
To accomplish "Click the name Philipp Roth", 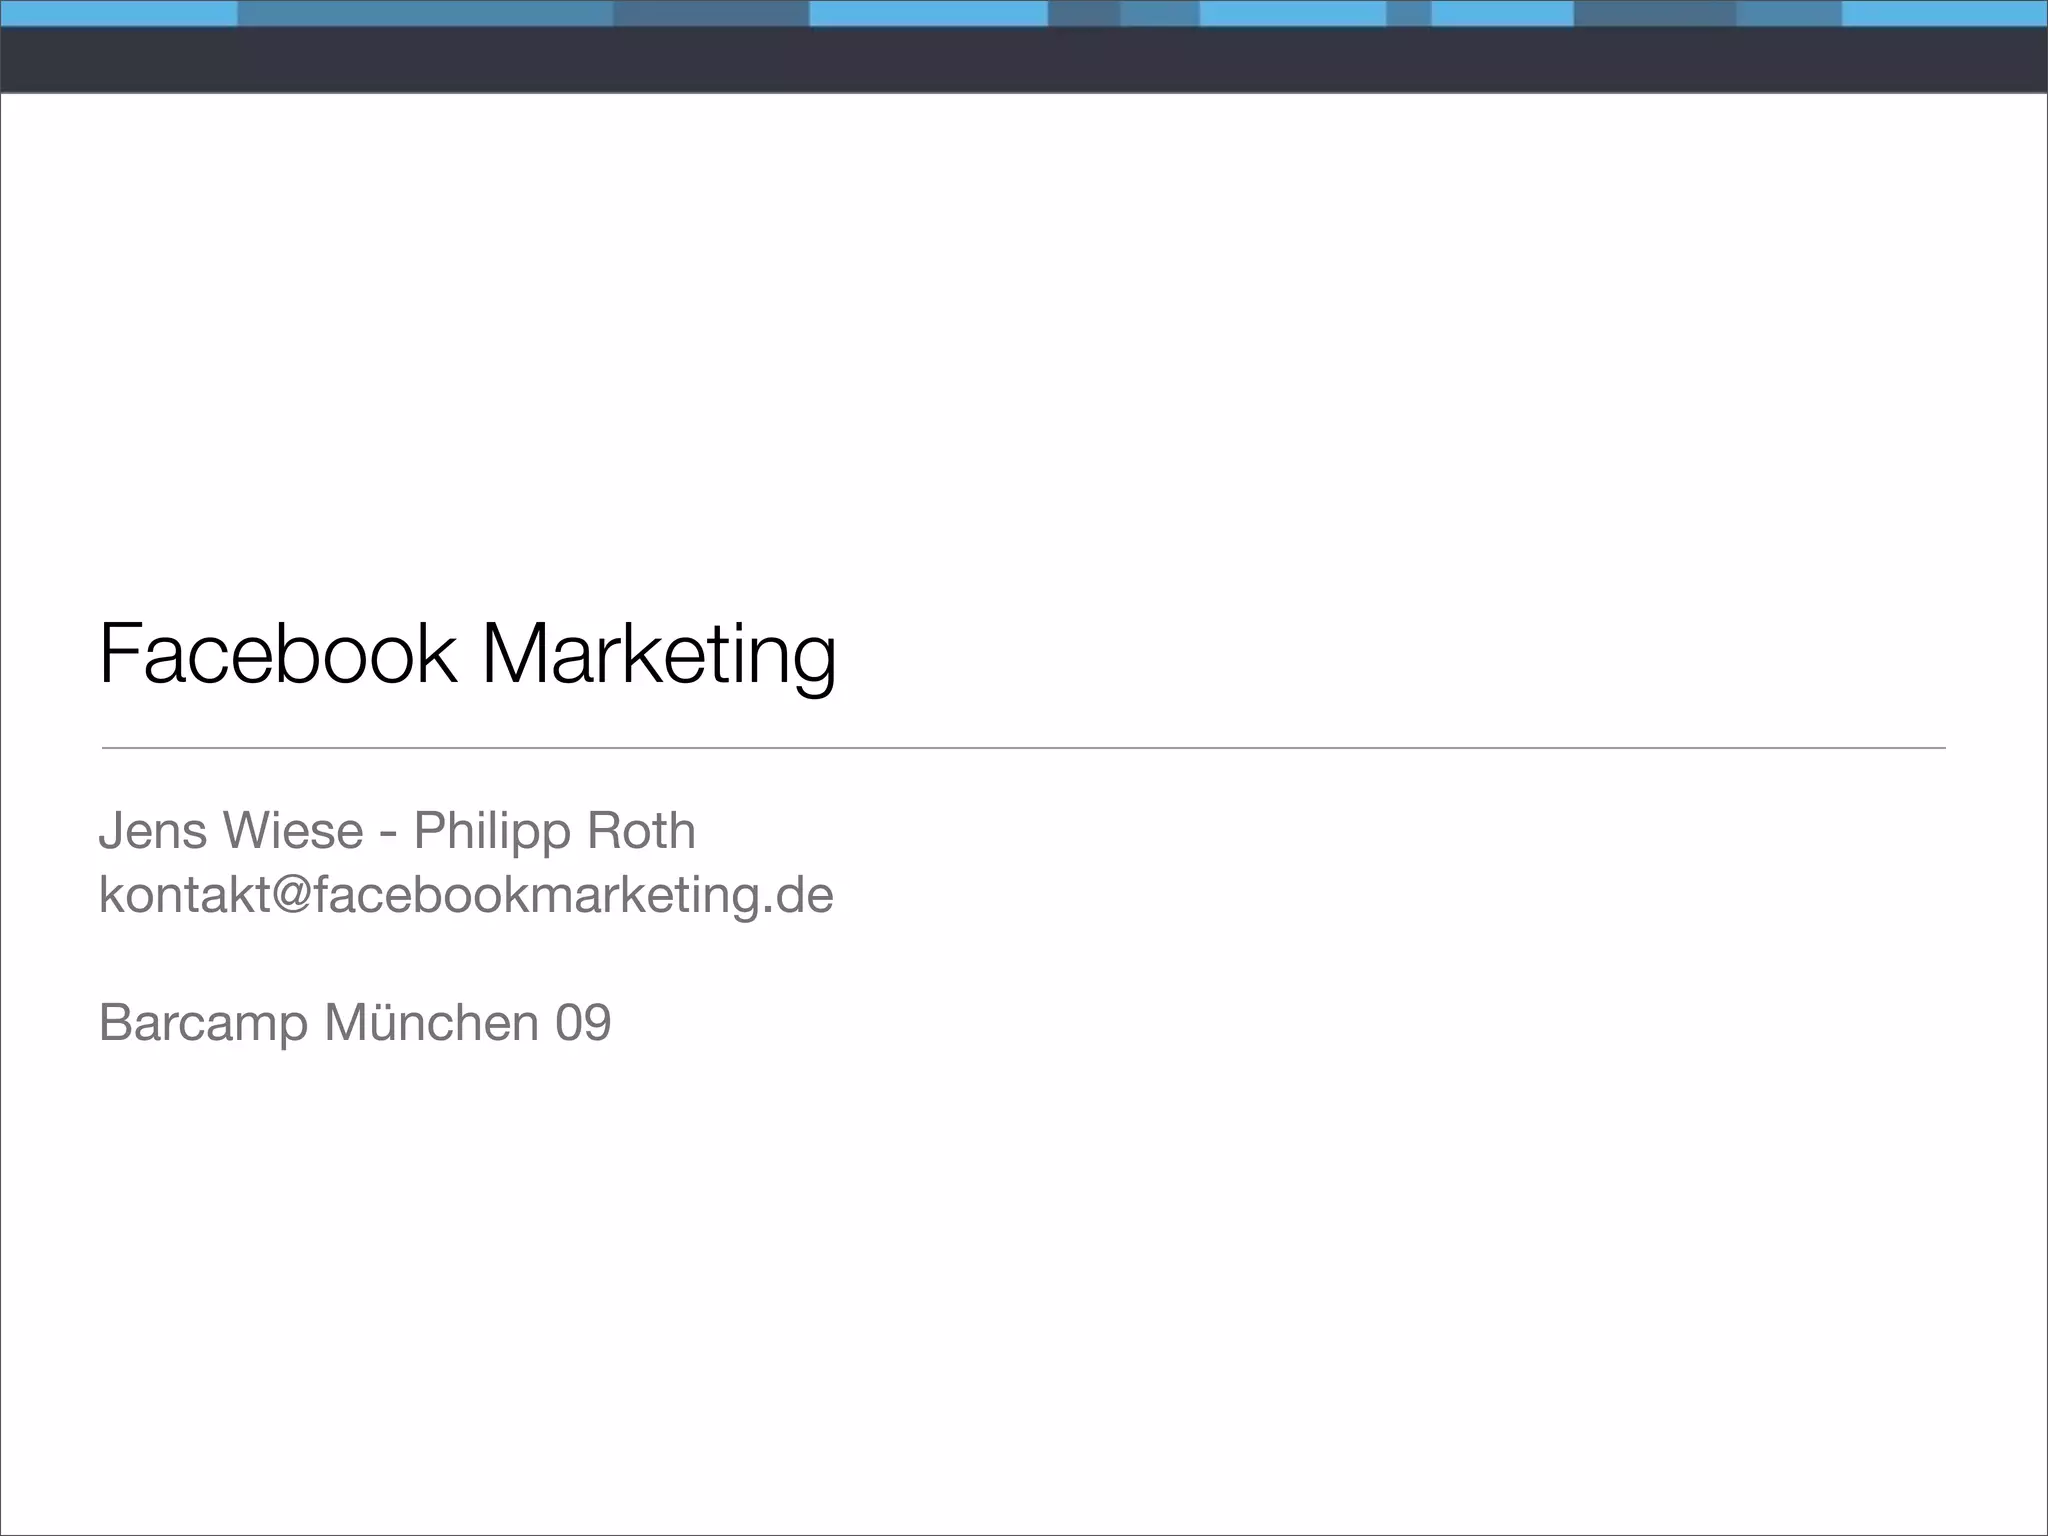I will pyautogui.click(x=554, y=830).
